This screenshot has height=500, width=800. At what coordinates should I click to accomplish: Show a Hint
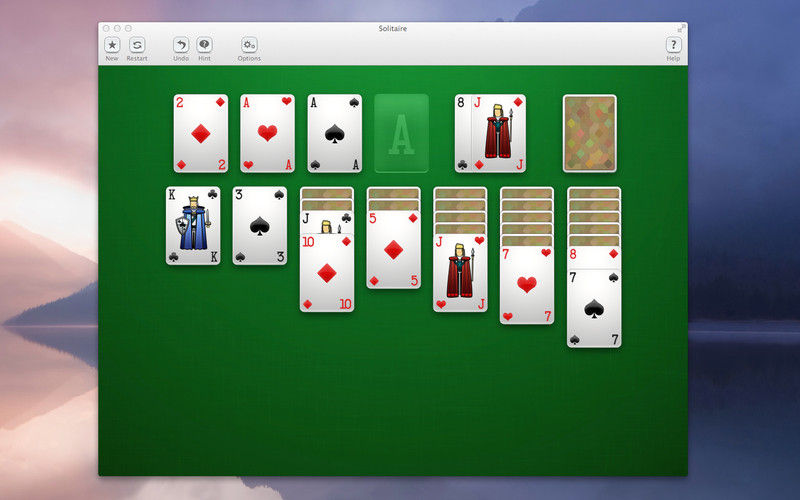click(x=204, y=45)
